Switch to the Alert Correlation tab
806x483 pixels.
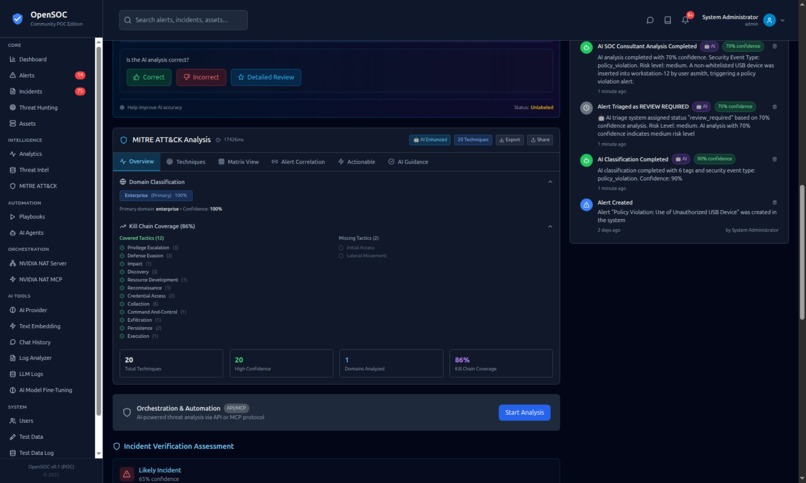pyautogui.click(x=298, y=162)
